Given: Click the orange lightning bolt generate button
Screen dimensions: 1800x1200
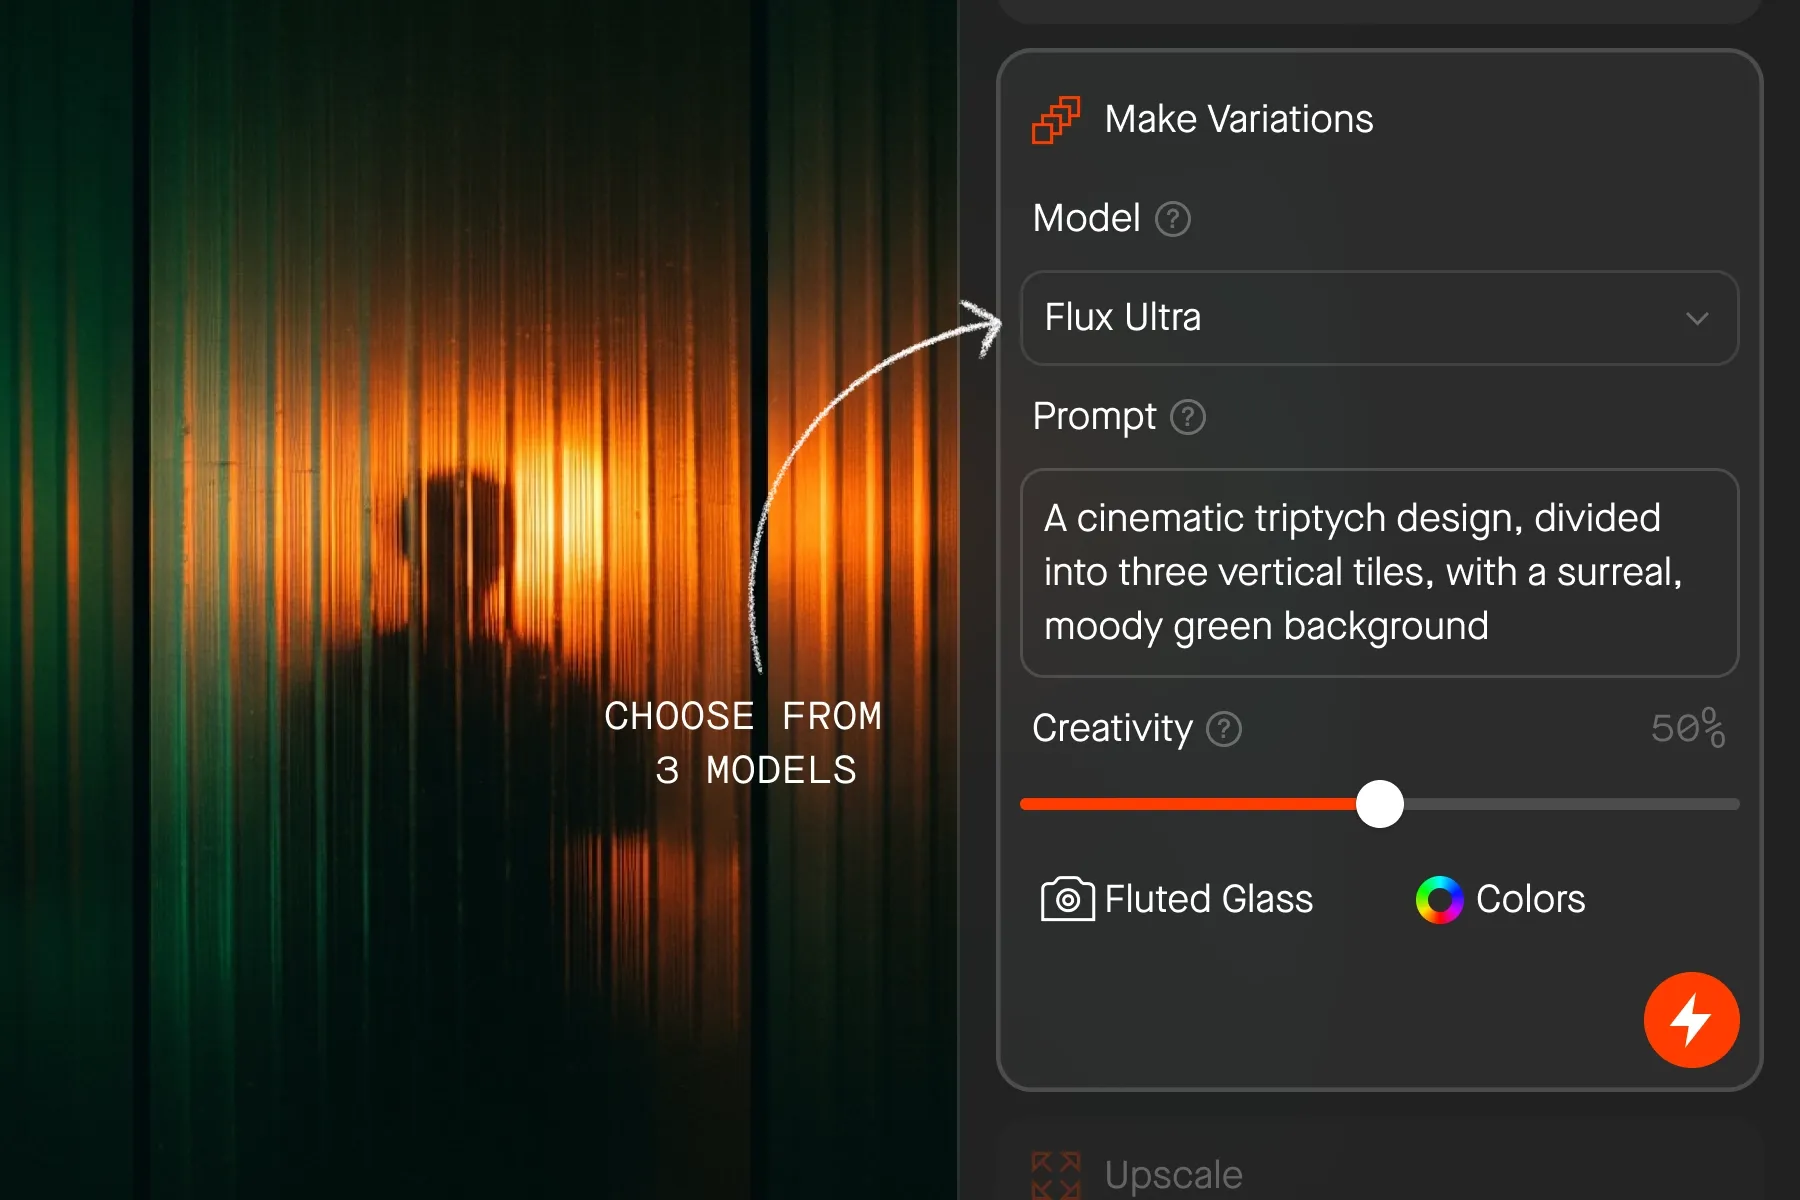Looking at the screenshot, I should [1692, 1020].
